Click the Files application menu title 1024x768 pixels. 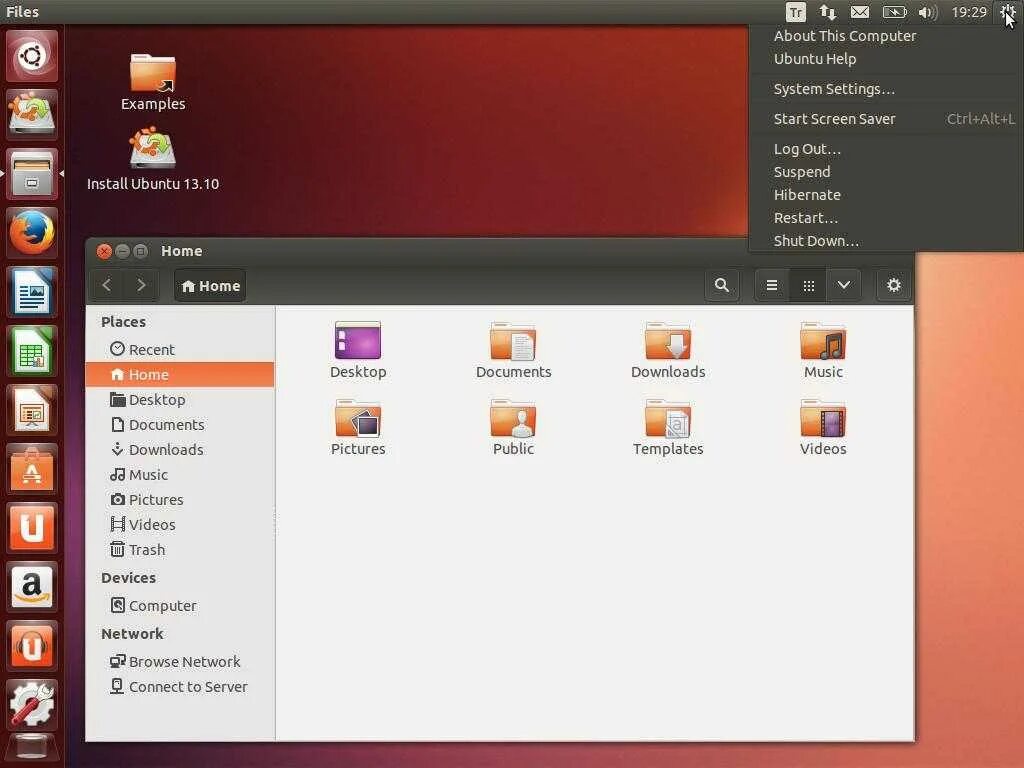pos(22,12)
